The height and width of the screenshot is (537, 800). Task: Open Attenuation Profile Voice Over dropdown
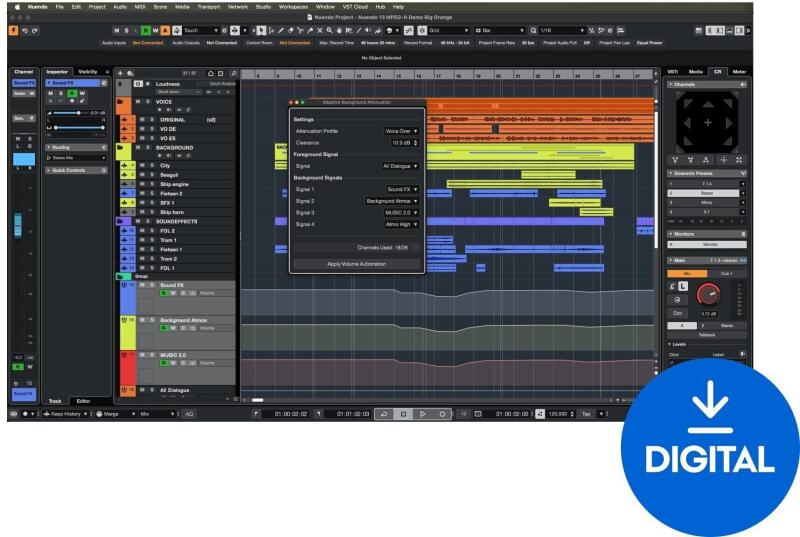[401, 131]
